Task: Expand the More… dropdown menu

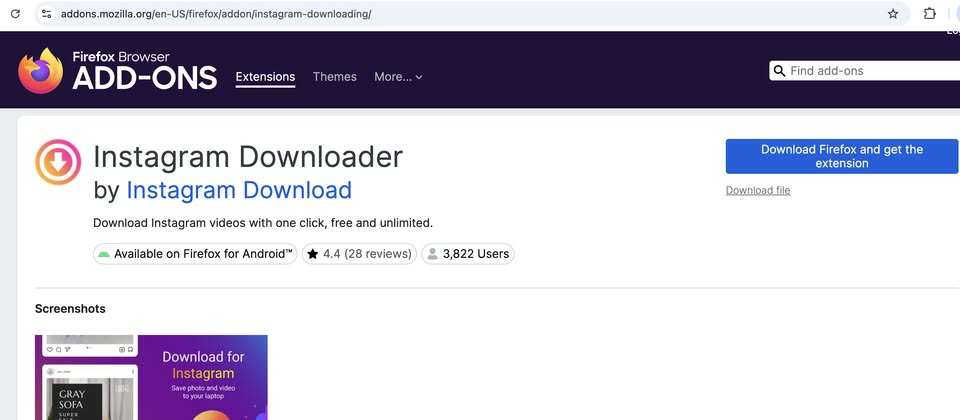Action: click(398, 77)
